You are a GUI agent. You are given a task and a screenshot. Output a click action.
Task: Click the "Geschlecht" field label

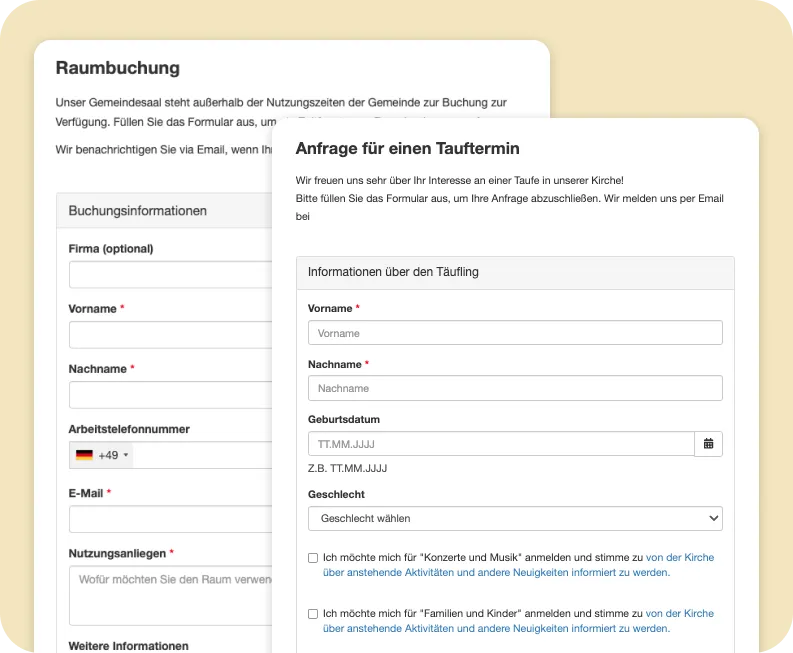point(336,494)
